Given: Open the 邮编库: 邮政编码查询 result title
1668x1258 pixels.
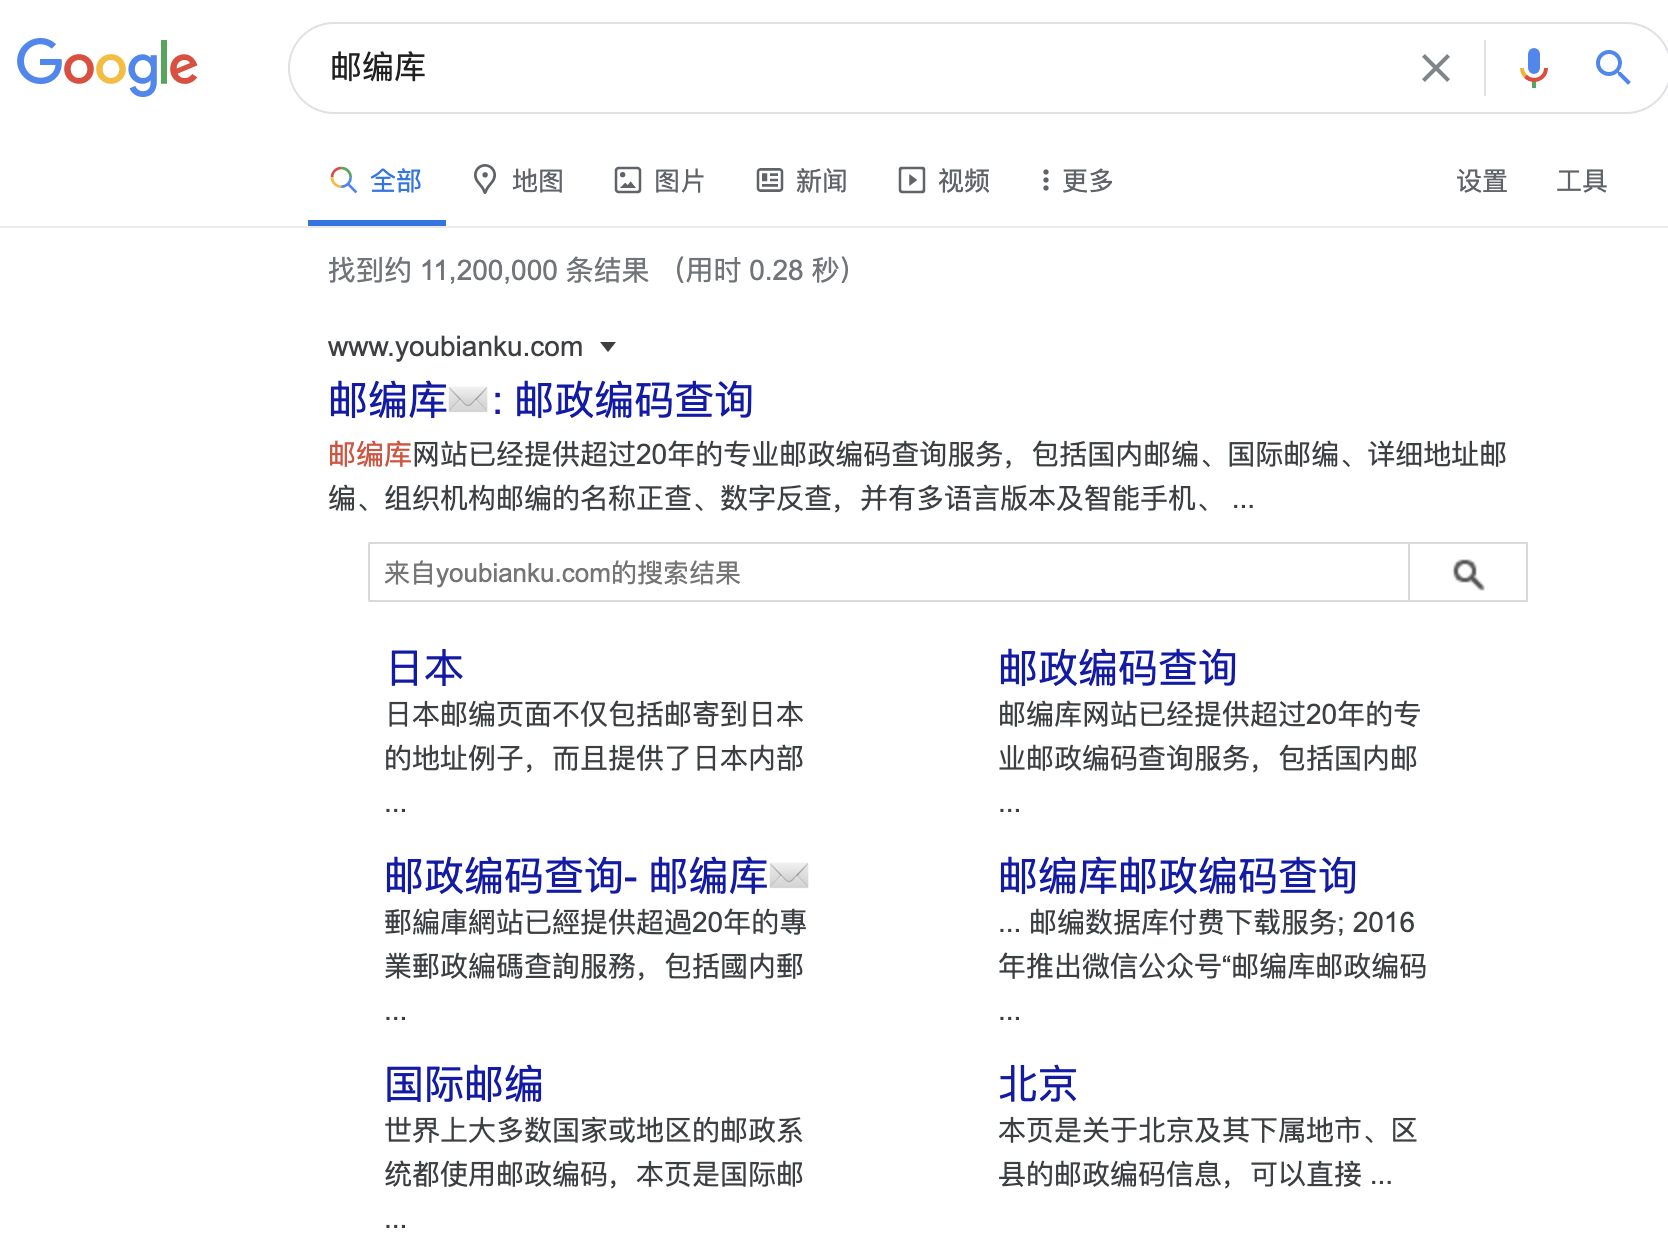Looking at the screenshot, I should [540, 400].
